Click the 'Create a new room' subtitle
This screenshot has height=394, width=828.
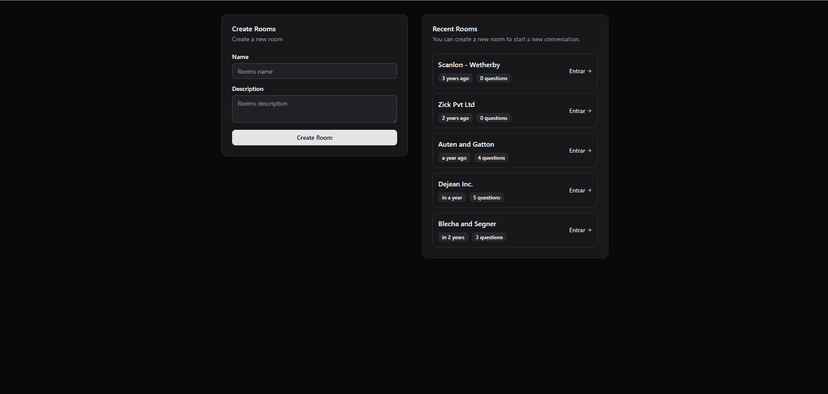(257, 39)
